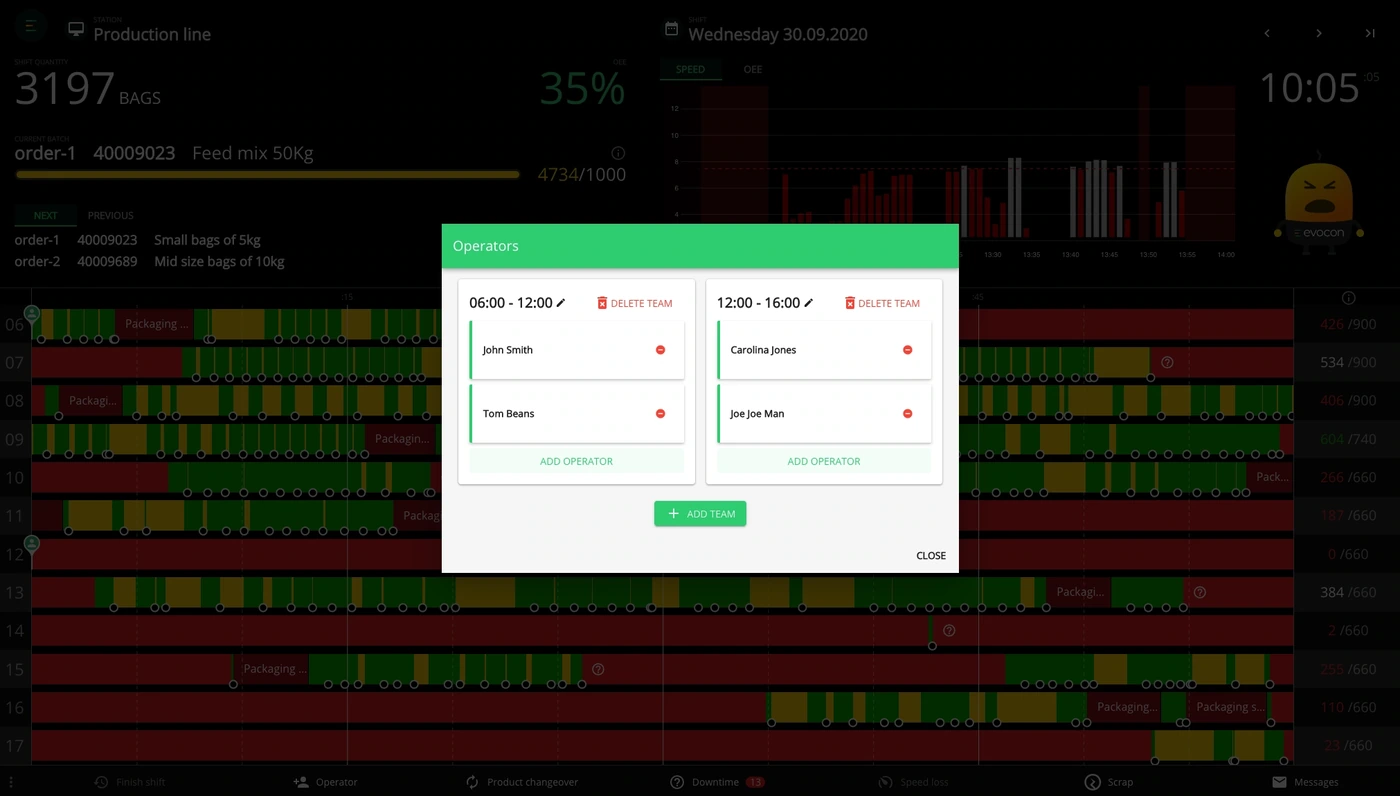Remove John Smith from team
This screenshot has height=796, width=1400.
(660, 350)
